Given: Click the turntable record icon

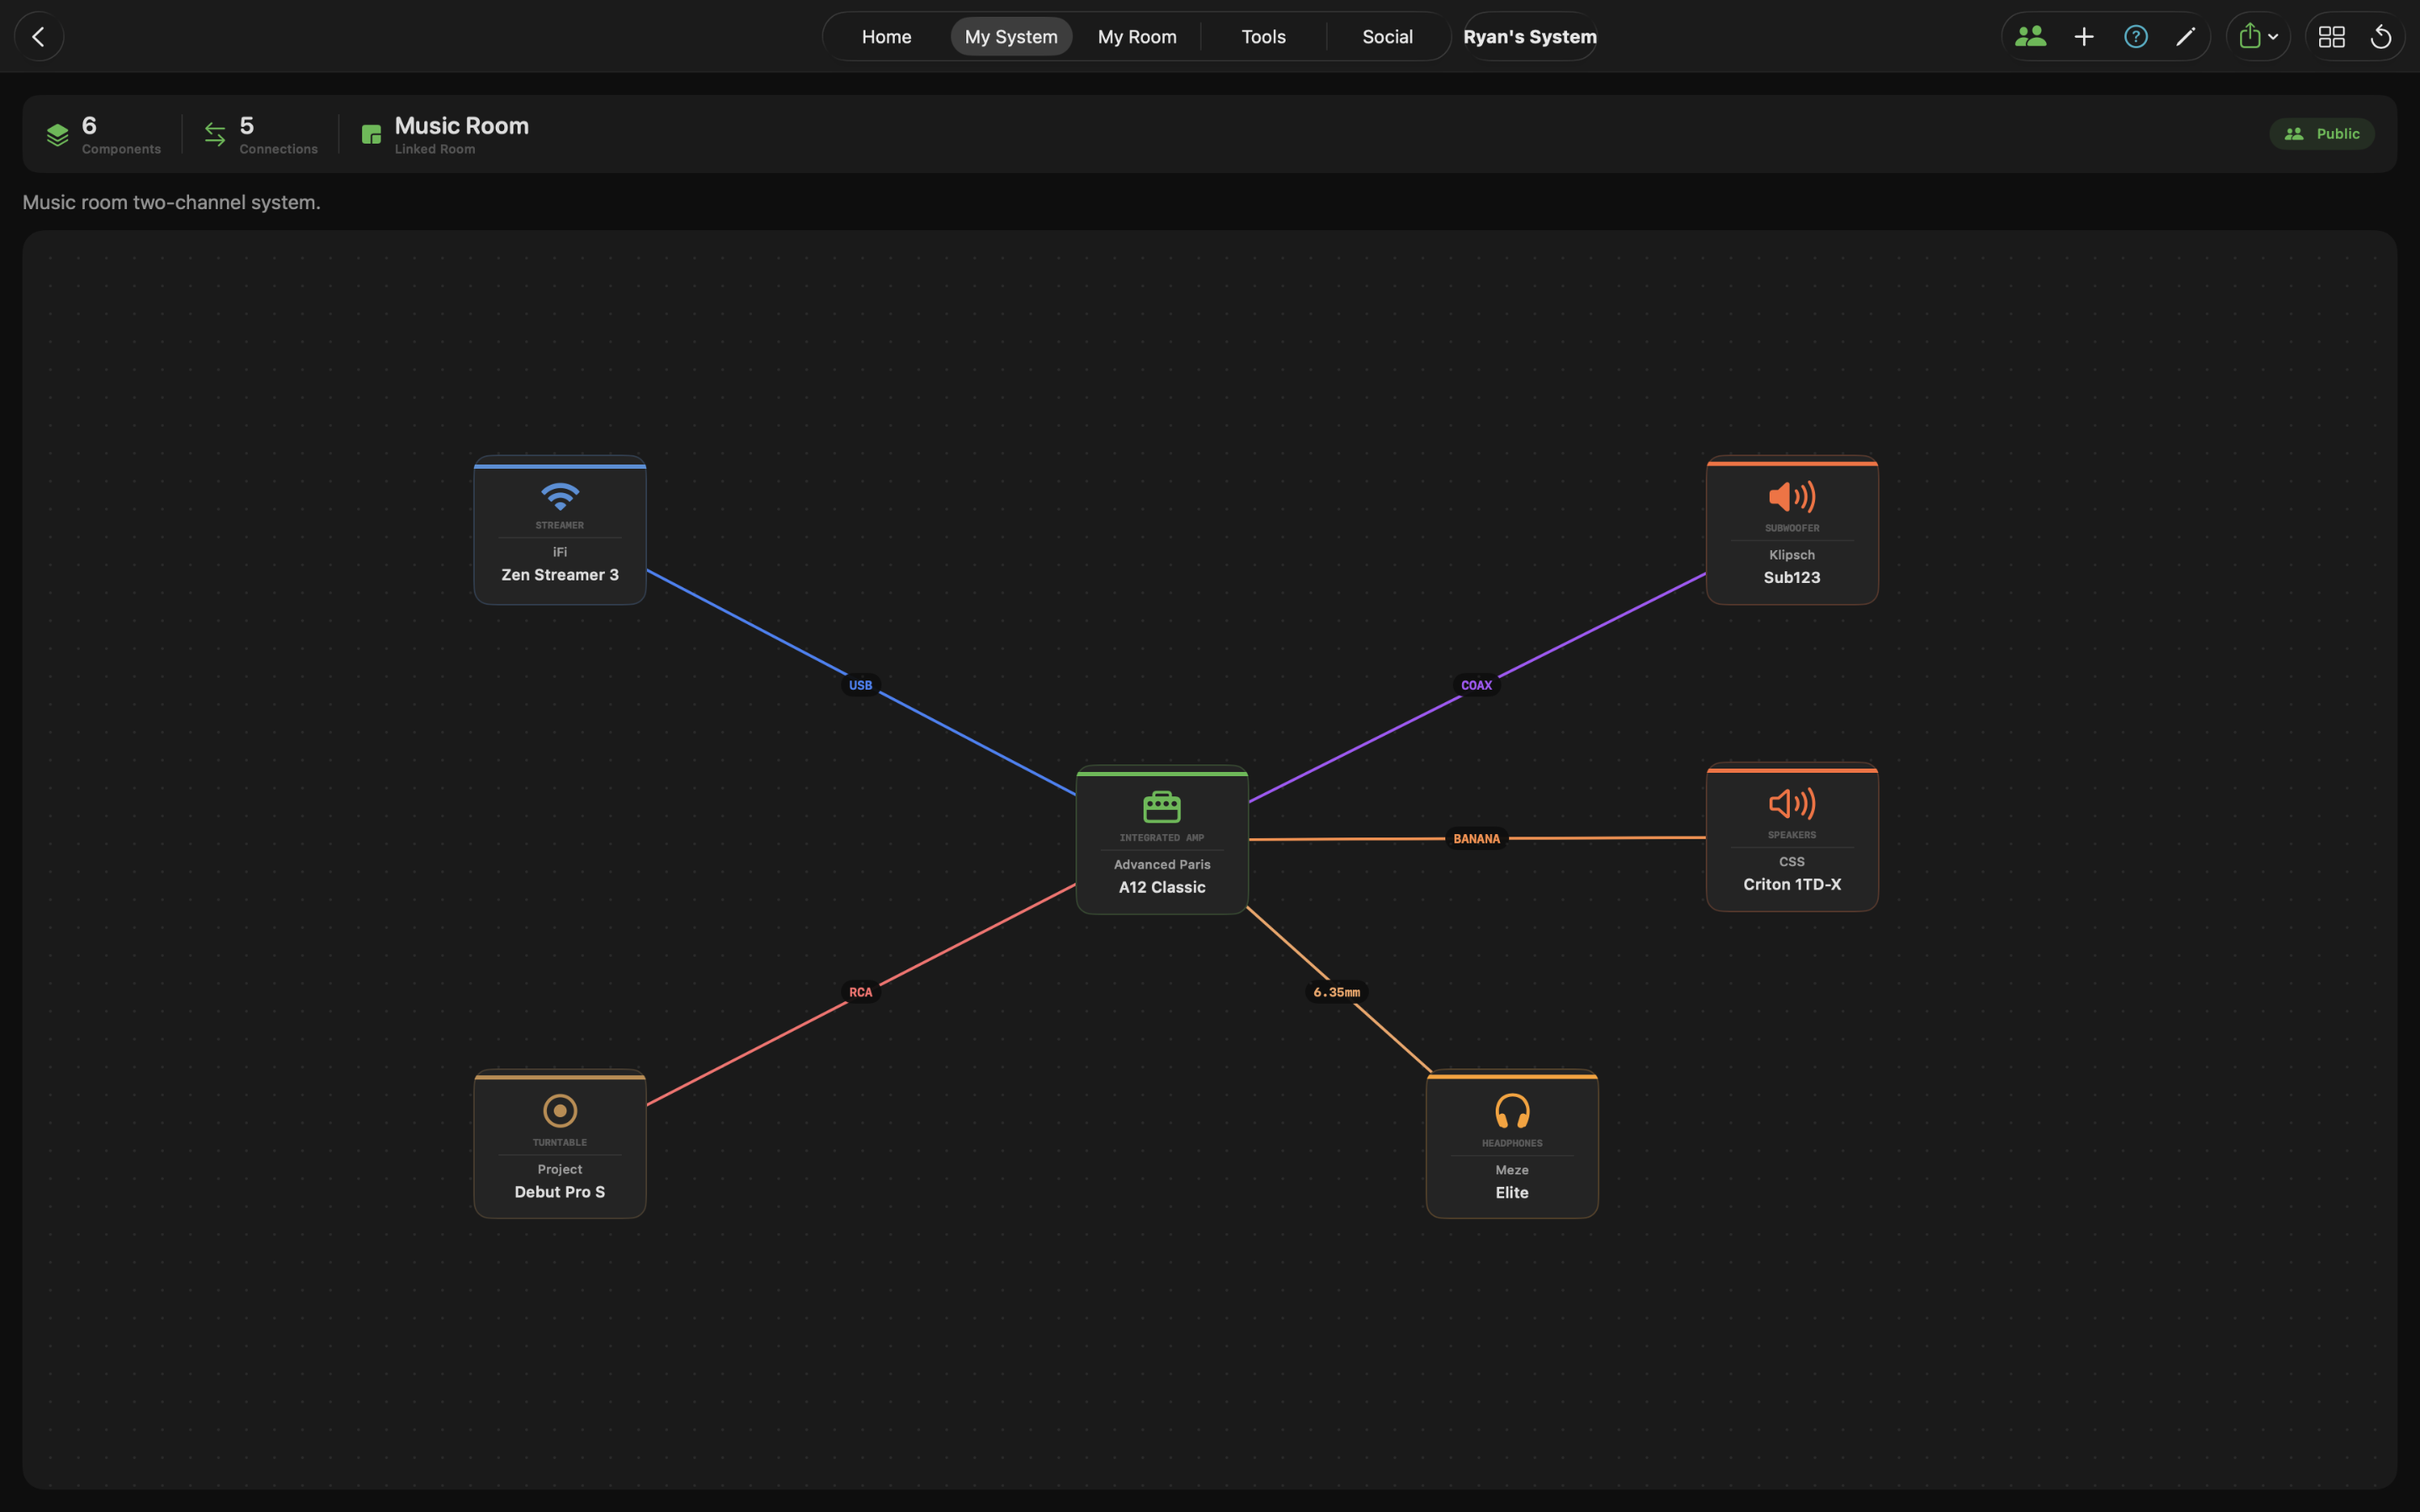Looking at the screenshot, I should tap(560, 1111).
